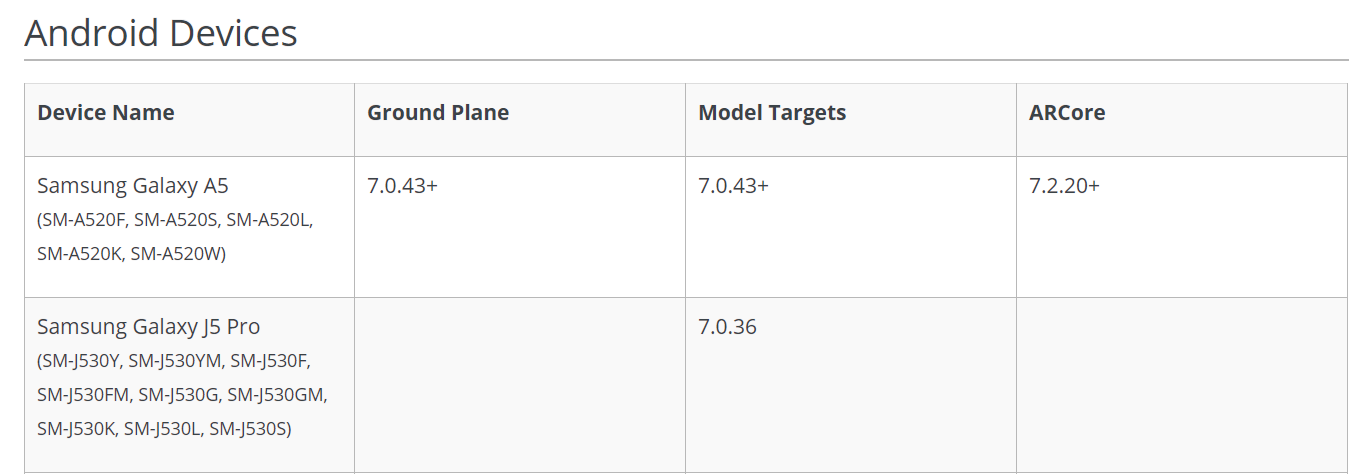This screenshot has height=474, width=1366.
Task: Select the SM-J530GM model number
Action: pyautogui.click(x=277, y=394)
